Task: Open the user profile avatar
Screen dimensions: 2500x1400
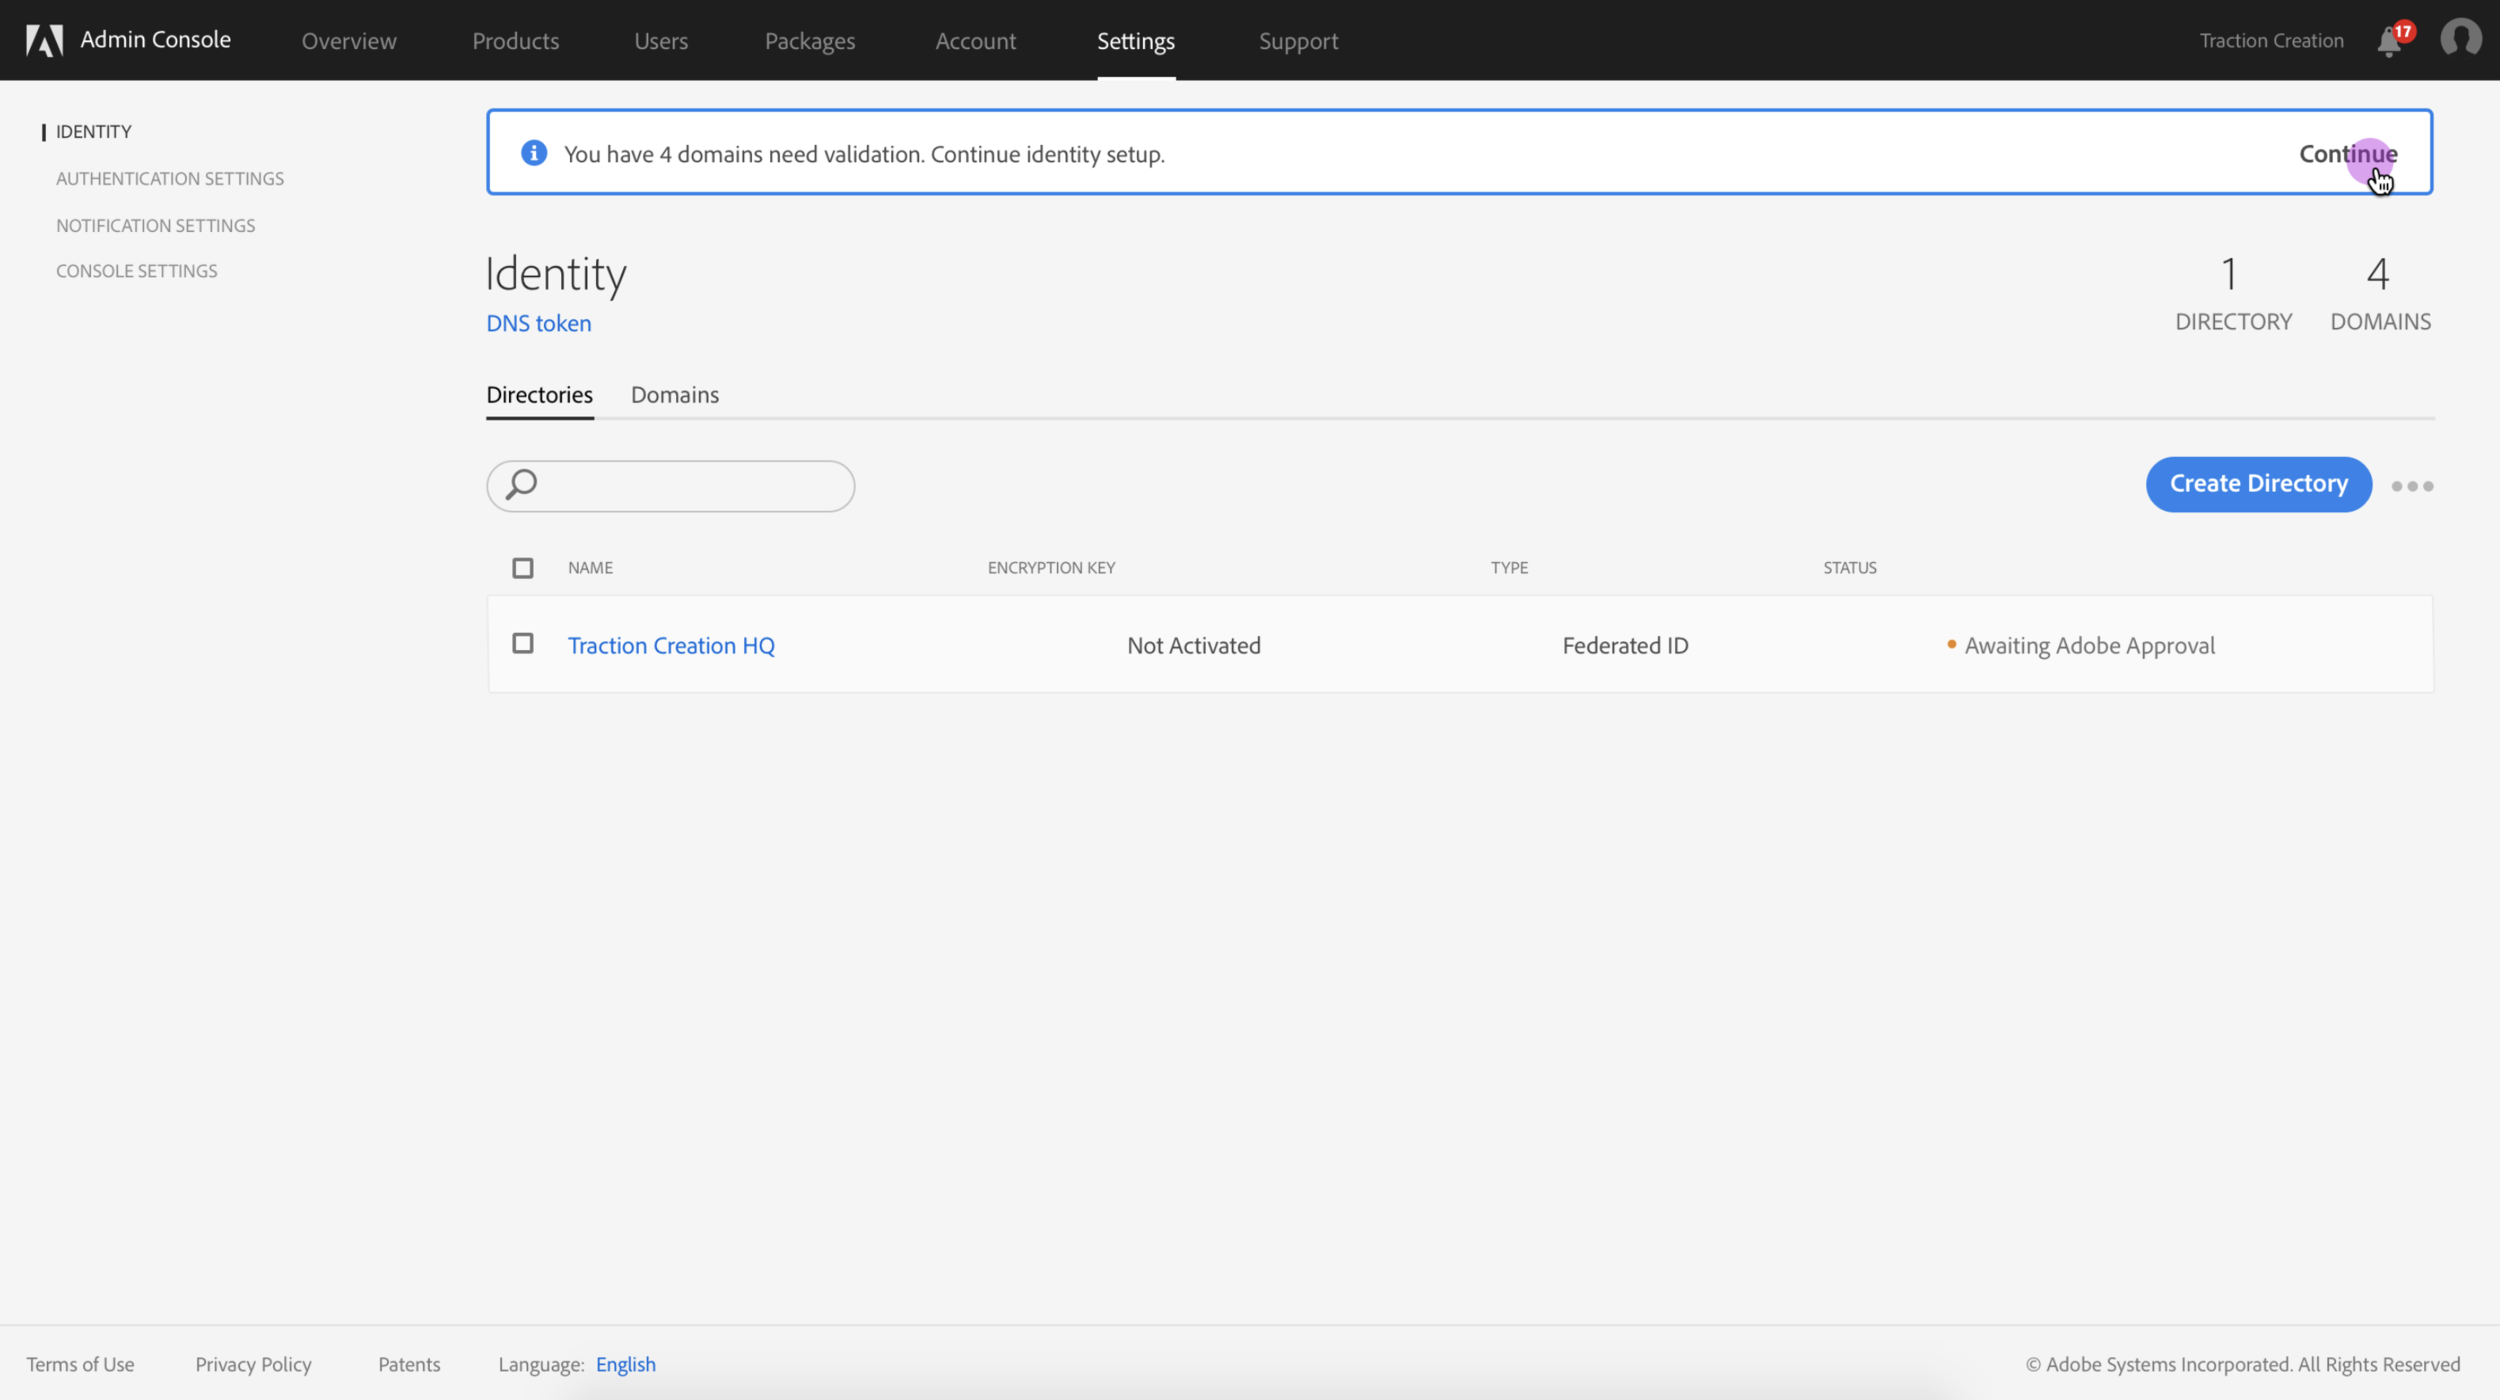Action: point(2460,39)
